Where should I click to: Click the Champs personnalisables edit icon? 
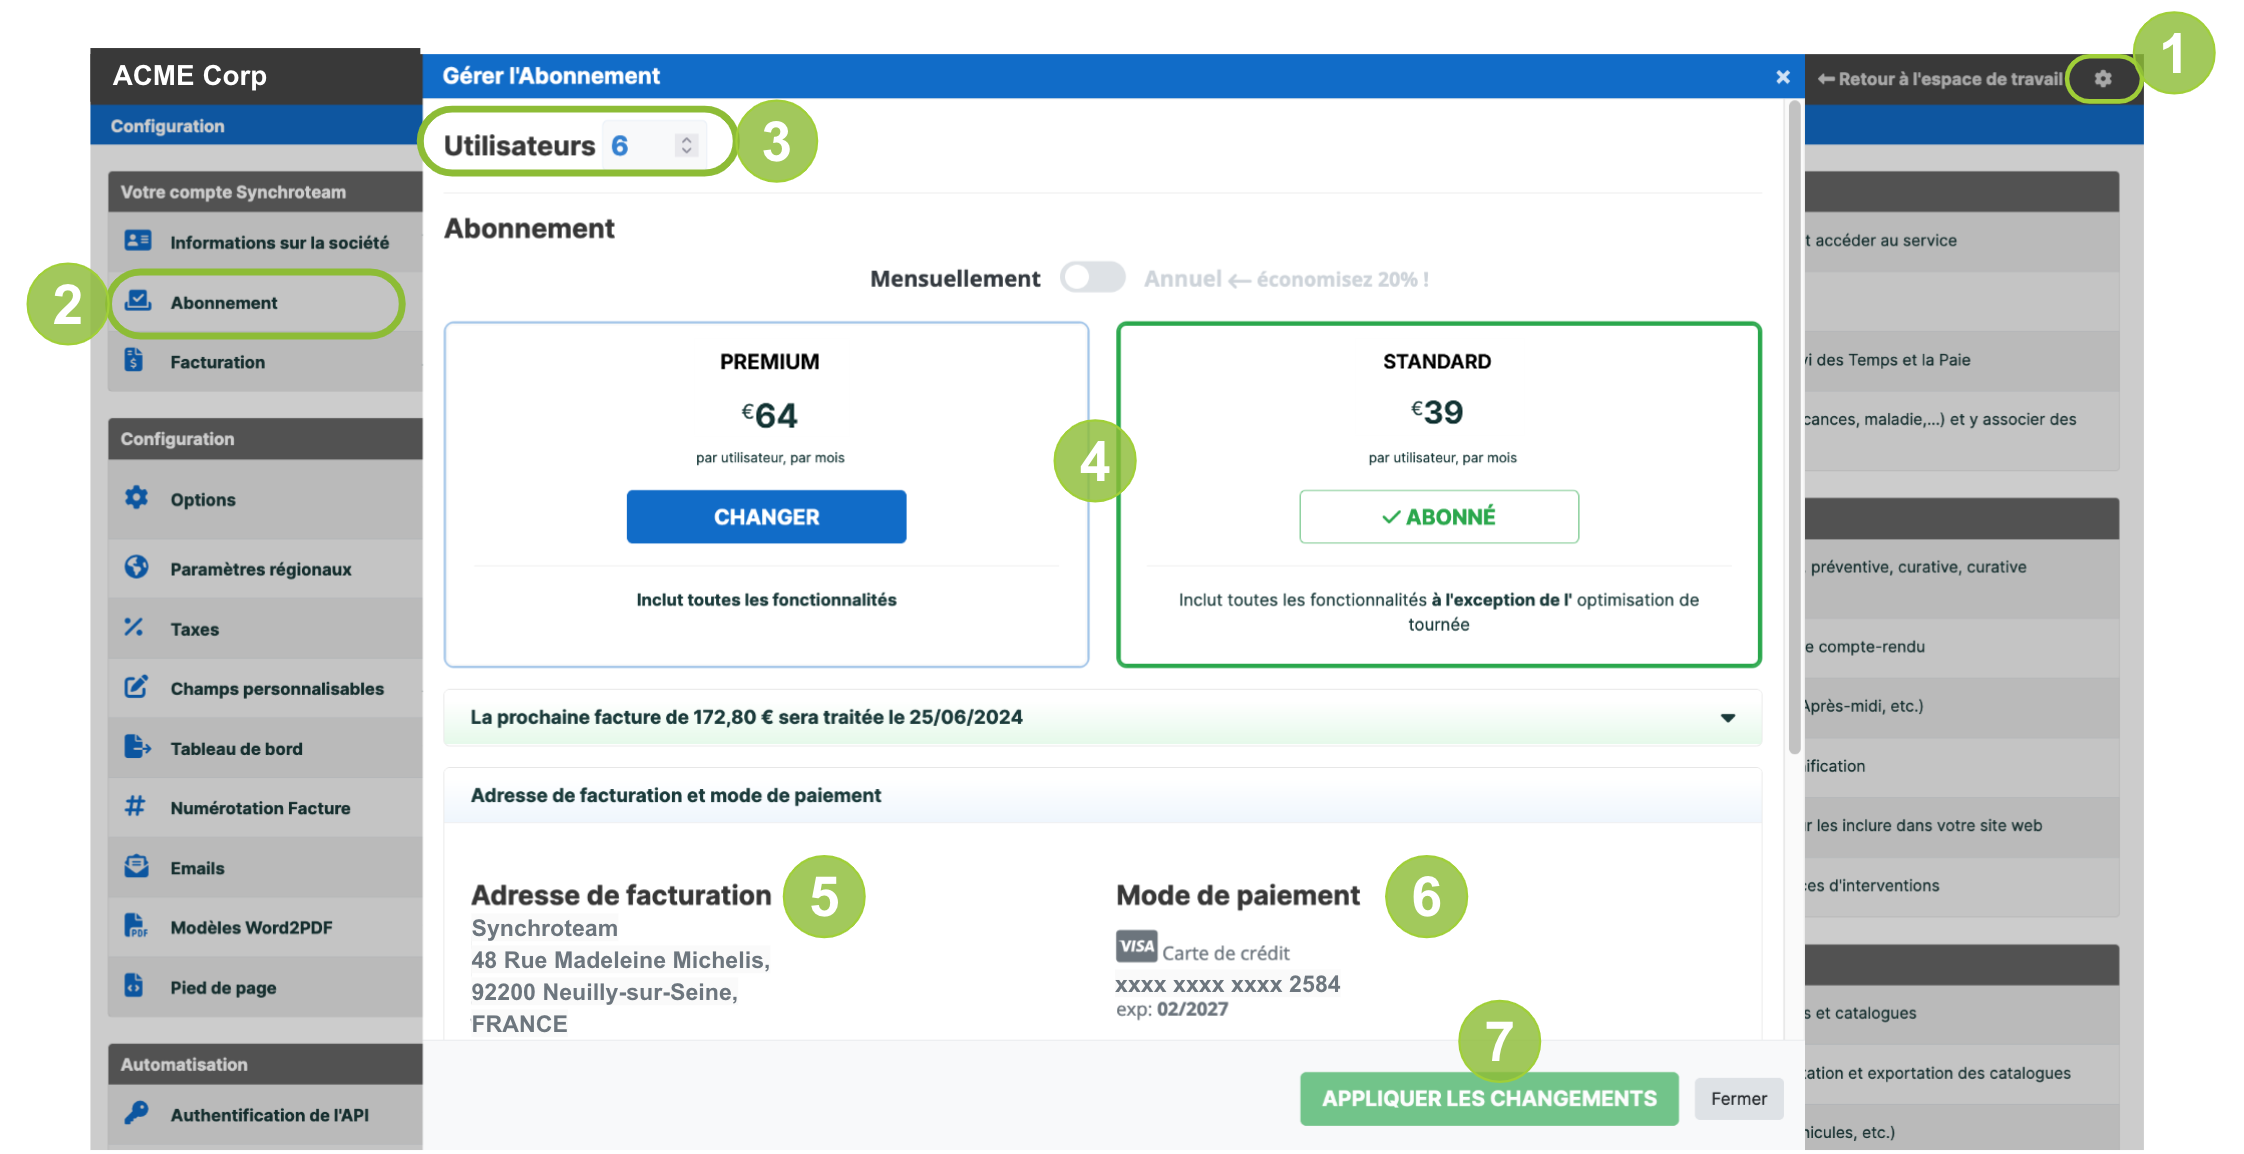[x=136, y=687]
